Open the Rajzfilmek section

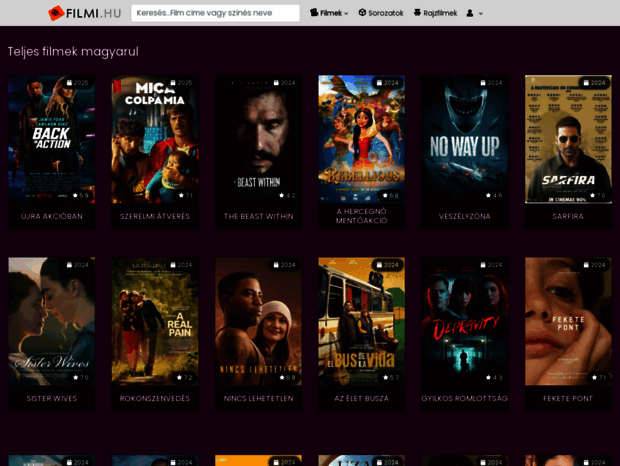pyautogui.click(x=435, y=13)
